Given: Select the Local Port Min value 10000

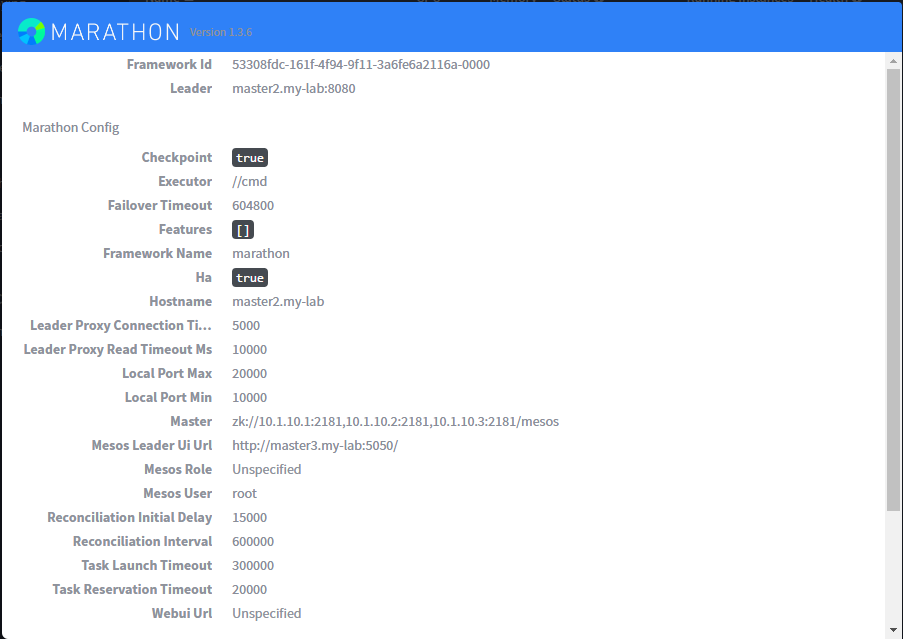Looking at the screenshot, I should 249,397.
